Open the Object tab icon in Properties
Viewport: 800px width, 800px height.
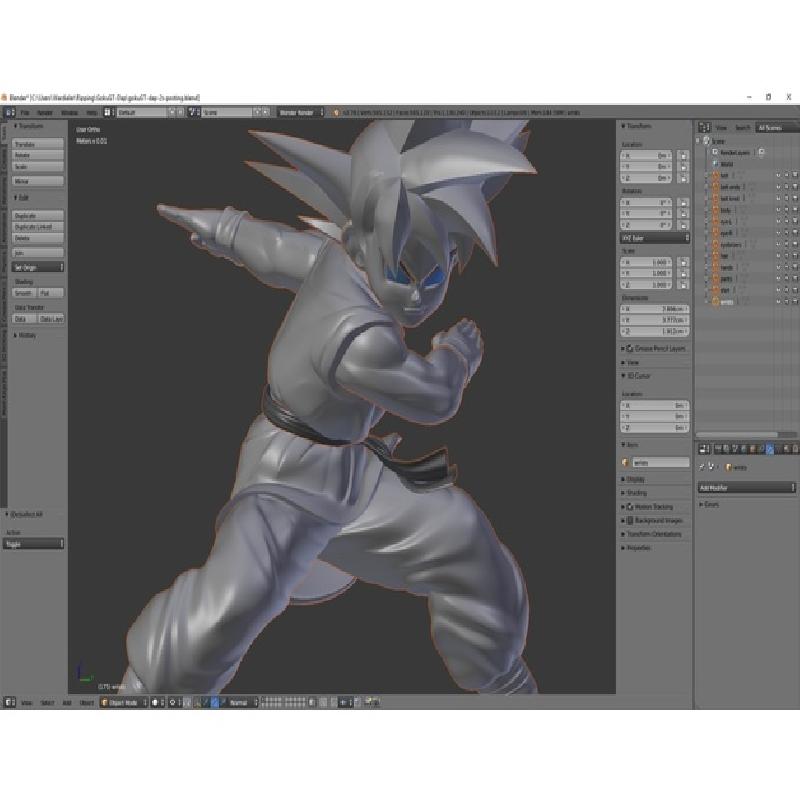click(x=753, y=449)
